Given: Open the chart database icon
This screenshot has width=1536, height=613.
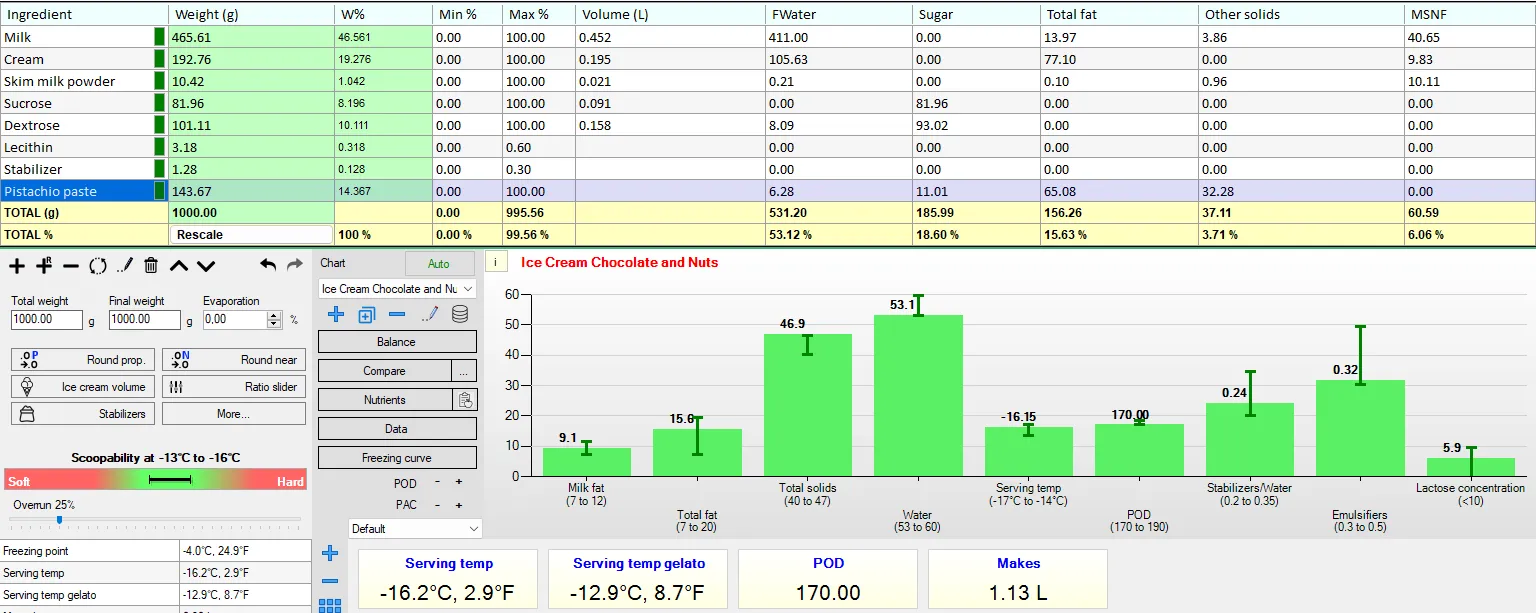Looking at the screenshot, I should (460, 315).
